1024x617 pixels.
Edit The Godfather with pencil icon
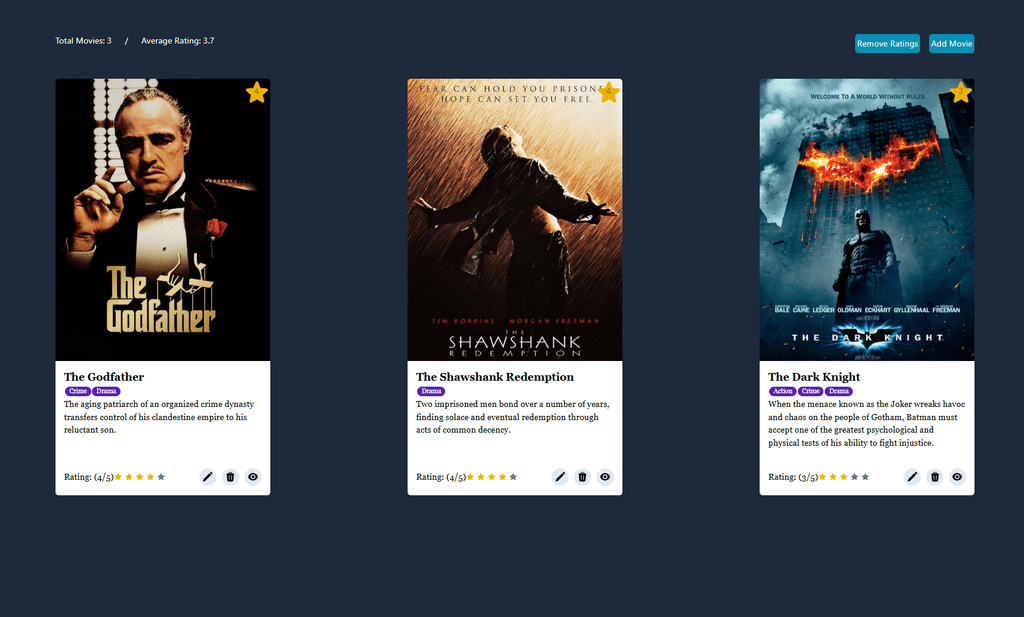click(x=208, y=477)
